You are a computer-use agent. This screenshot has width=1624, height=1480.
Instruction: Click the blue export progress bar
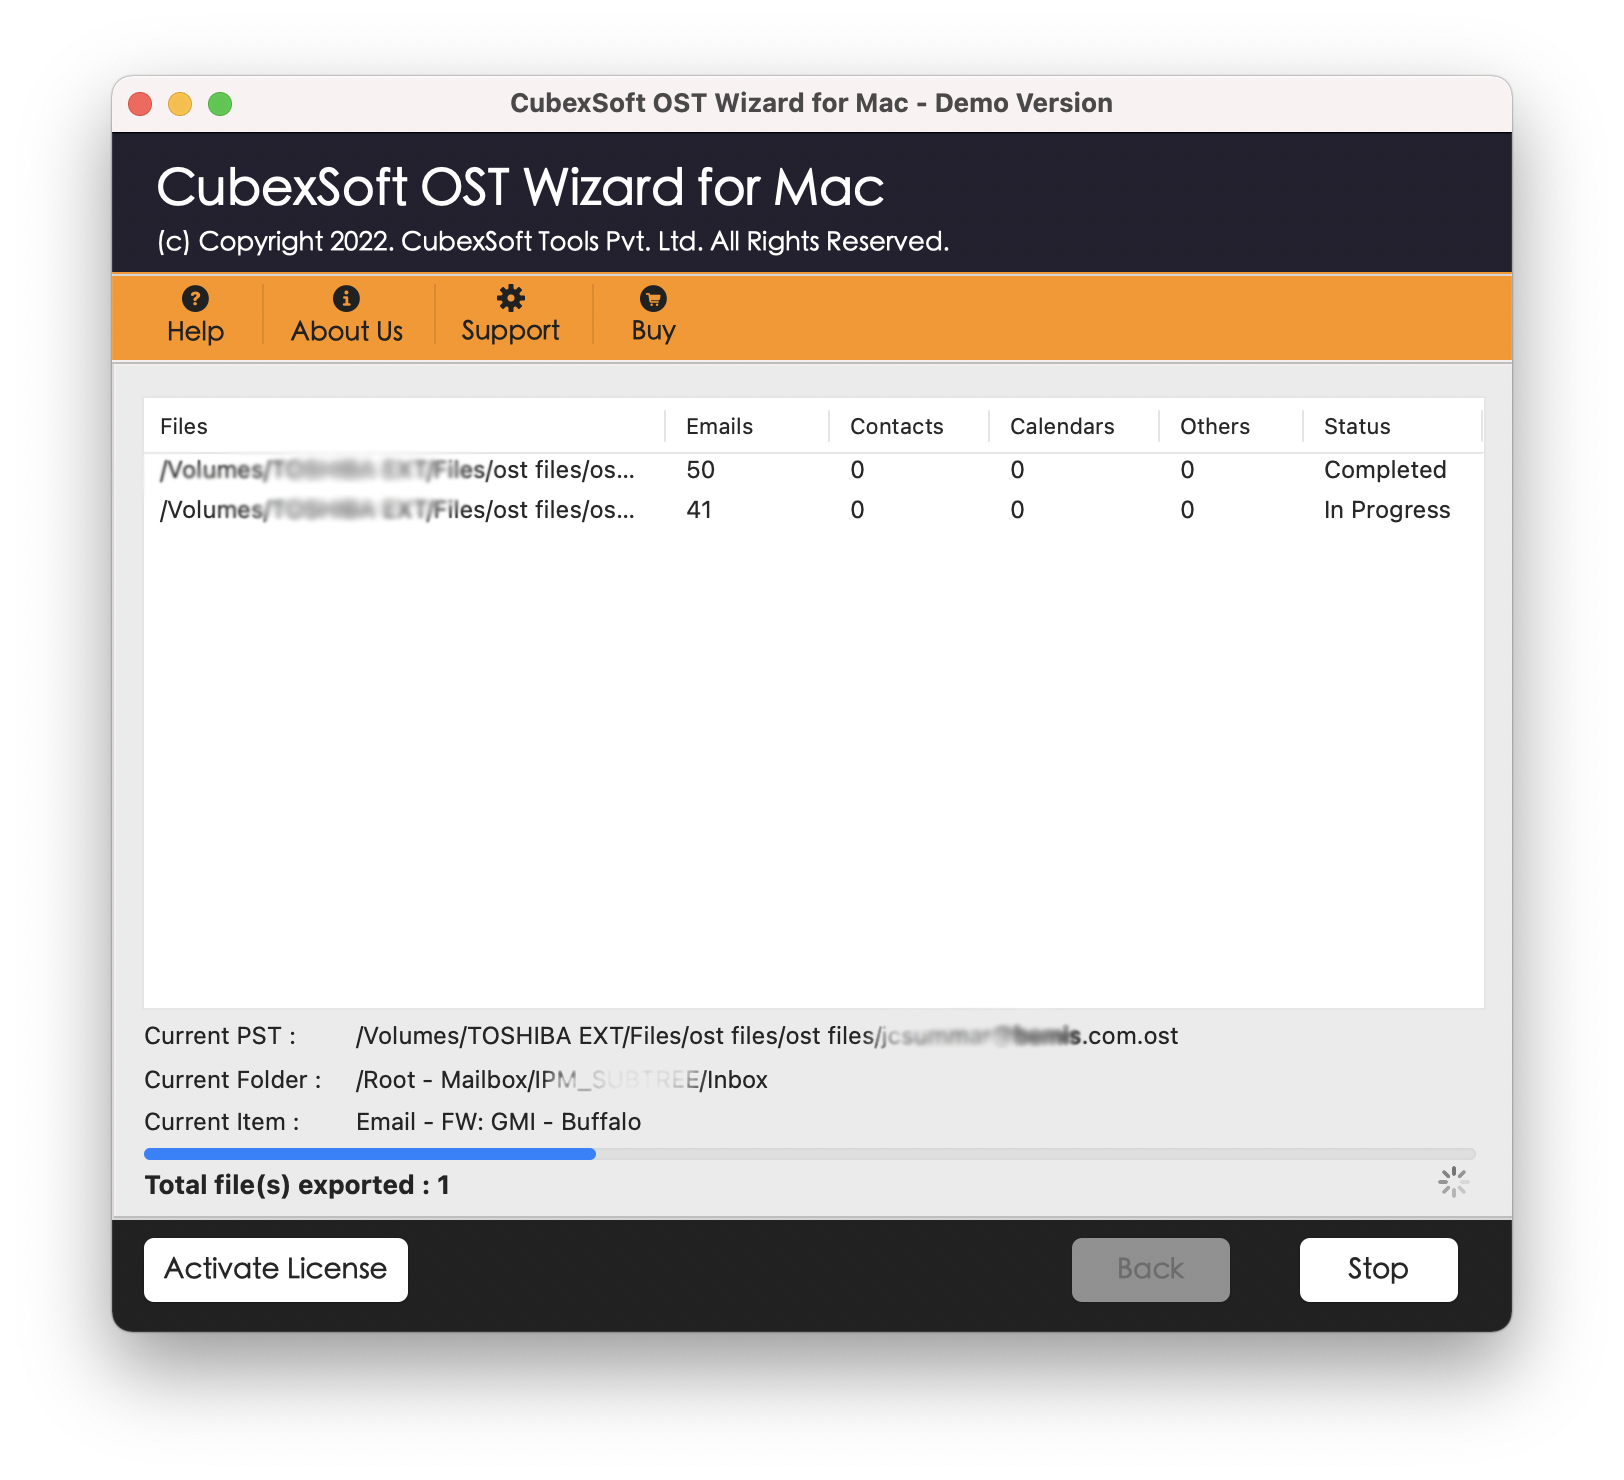tap(370, 1154)
